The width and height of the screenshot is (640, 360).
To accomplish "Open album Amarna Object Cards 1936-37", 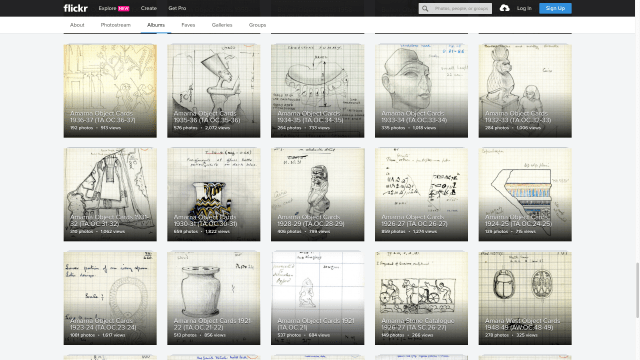I will pos(110,91).
